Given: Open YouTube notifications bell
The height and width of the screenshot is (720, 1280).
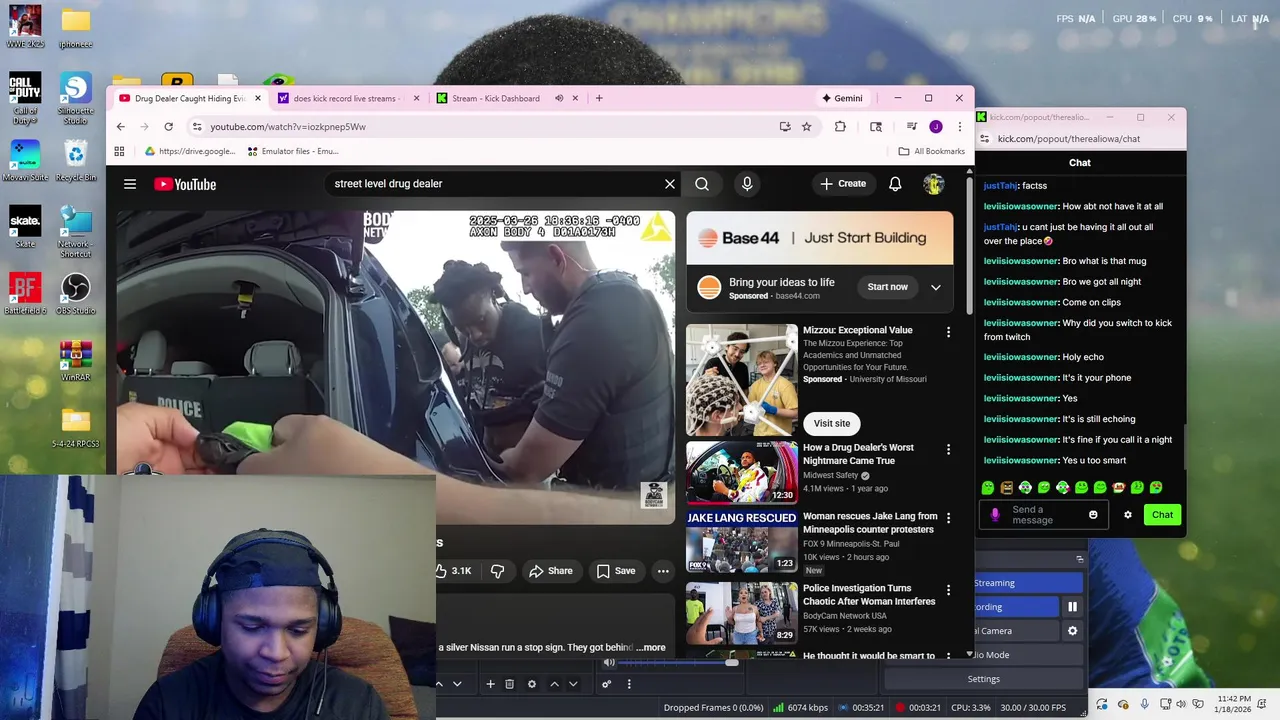Looking at the screenshot, I should pyautogui.click(x=895, y=184).
